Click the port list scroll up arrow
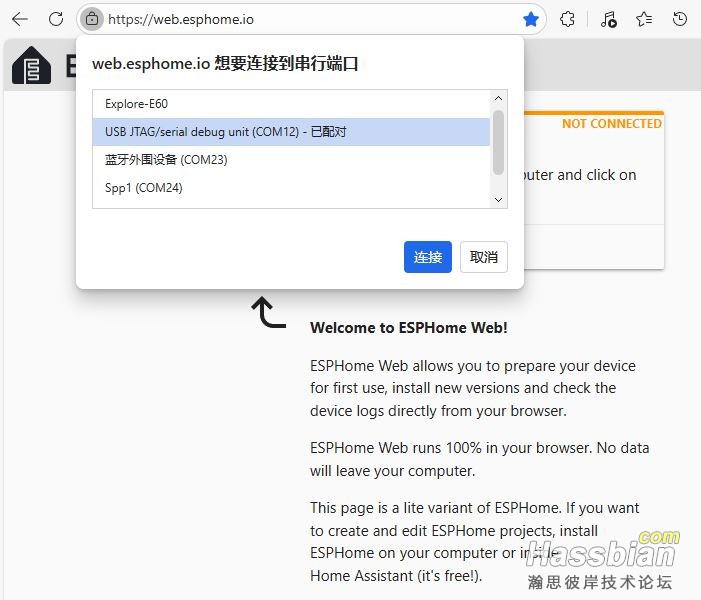Viewport: 701px width, 600px height. pyautogui.click(x=498, y=98)
